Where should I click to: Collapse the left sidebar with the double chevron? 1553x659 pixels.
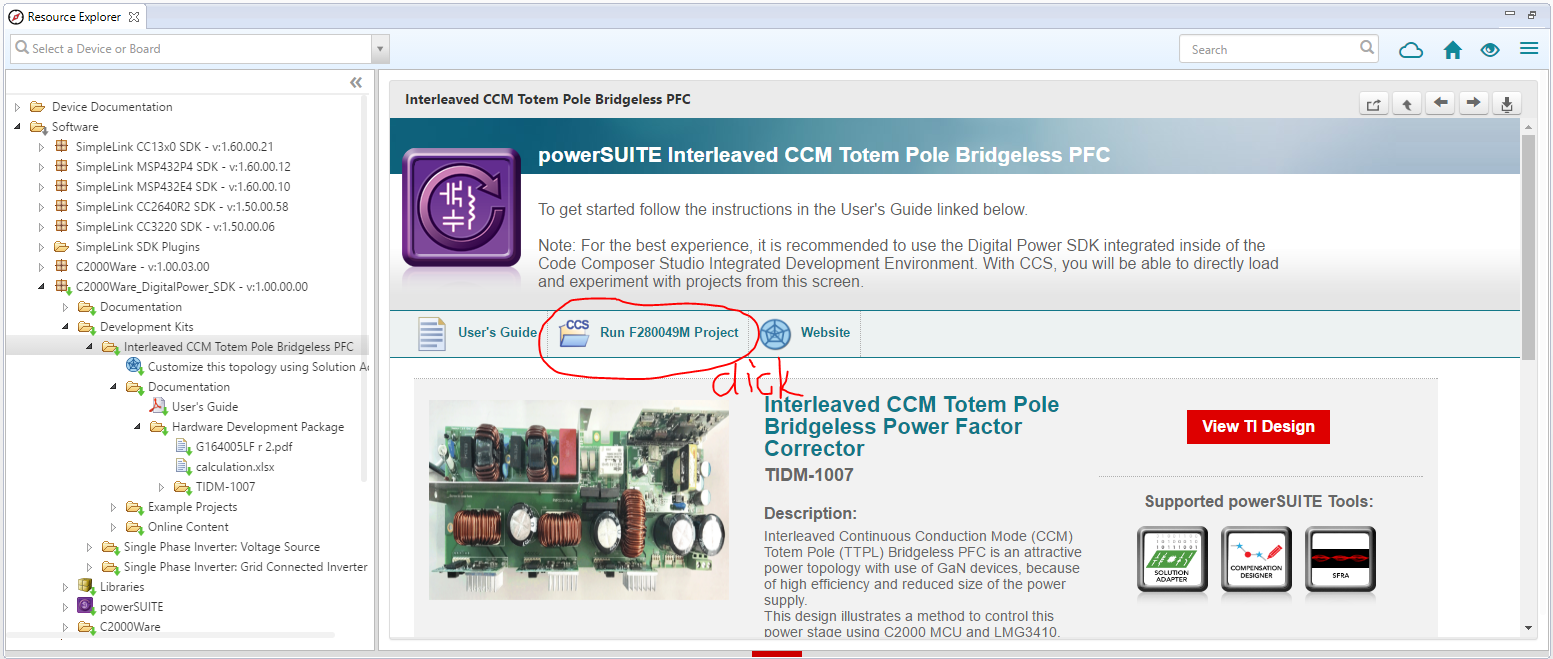click(x=355, y=82)
